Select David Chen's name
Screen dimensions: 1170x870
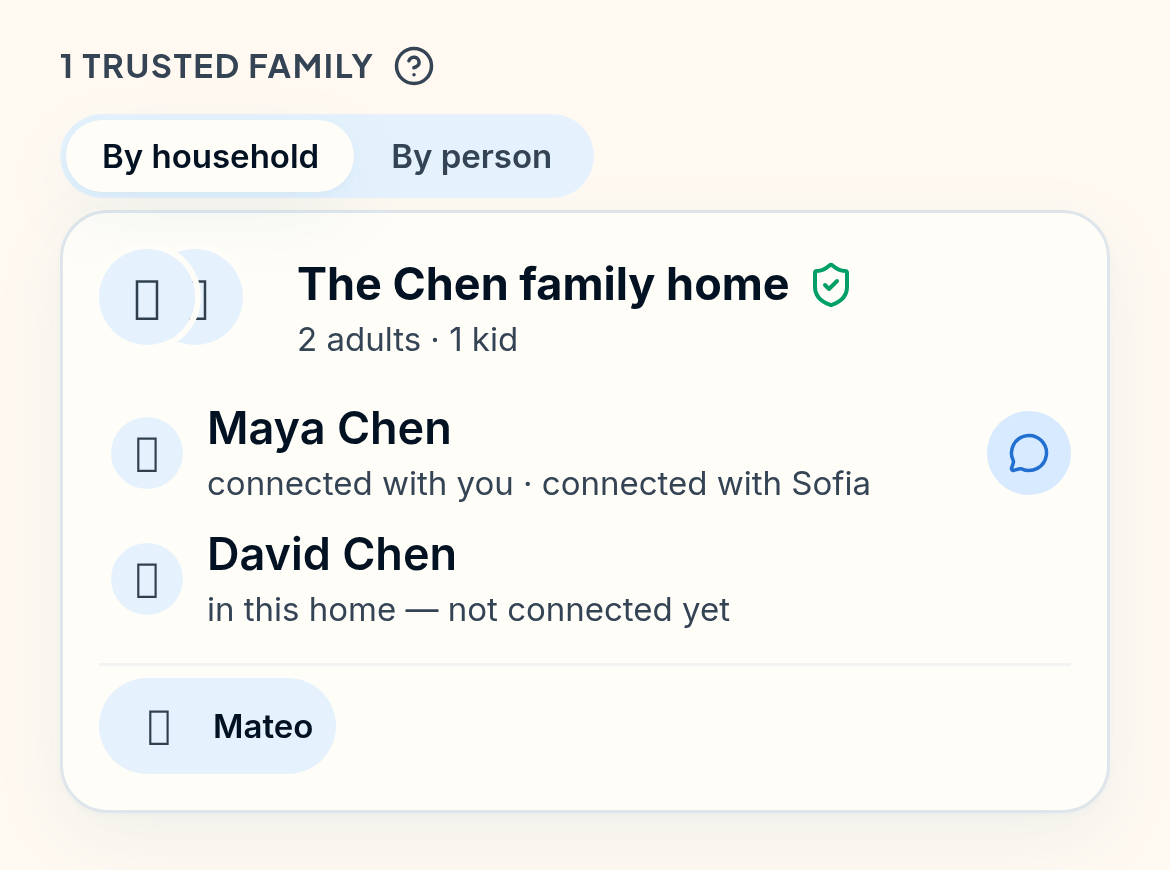(x=332, y=554)
